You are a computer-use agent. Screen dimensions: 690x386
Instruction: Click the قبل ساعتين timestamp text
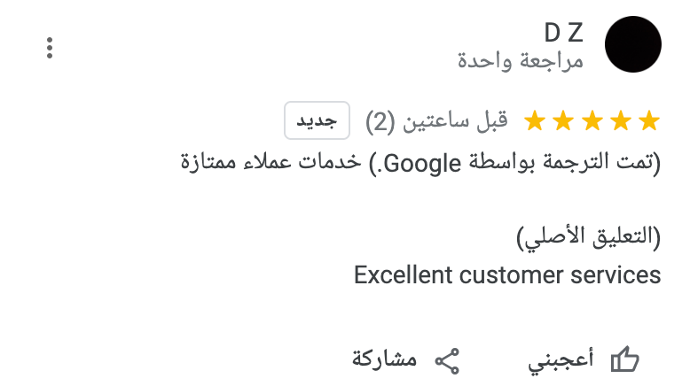click(455, 121)
